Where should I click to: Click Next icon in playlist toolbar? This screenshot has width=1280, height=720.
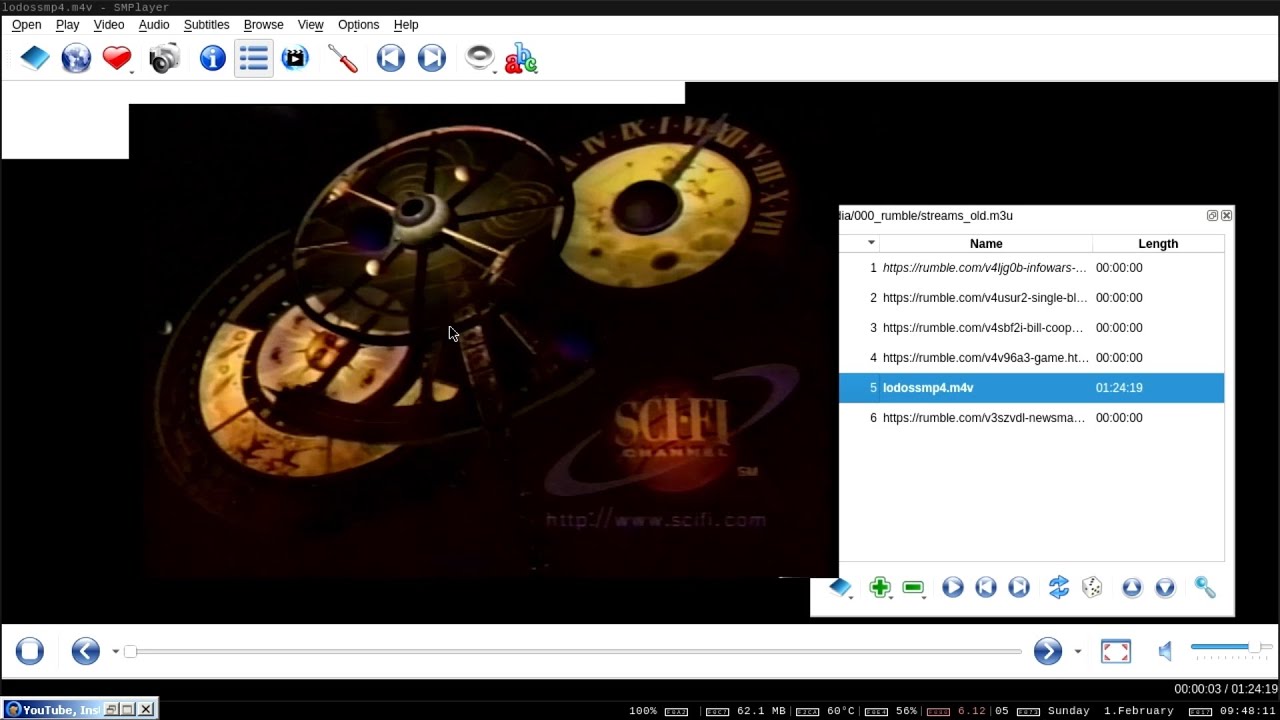point(1019,588)
